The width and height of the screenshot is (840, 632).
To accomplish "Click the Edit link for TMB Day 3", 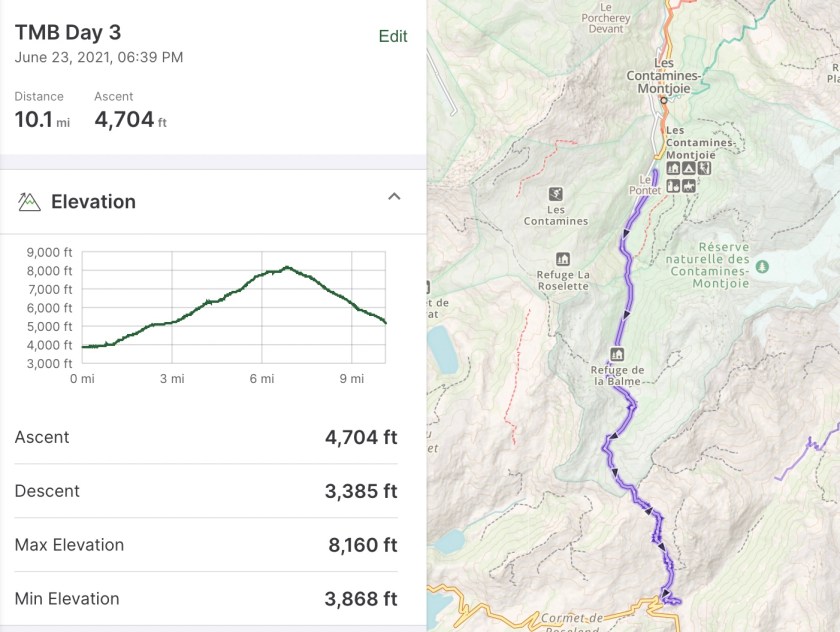I will (393, 36).
